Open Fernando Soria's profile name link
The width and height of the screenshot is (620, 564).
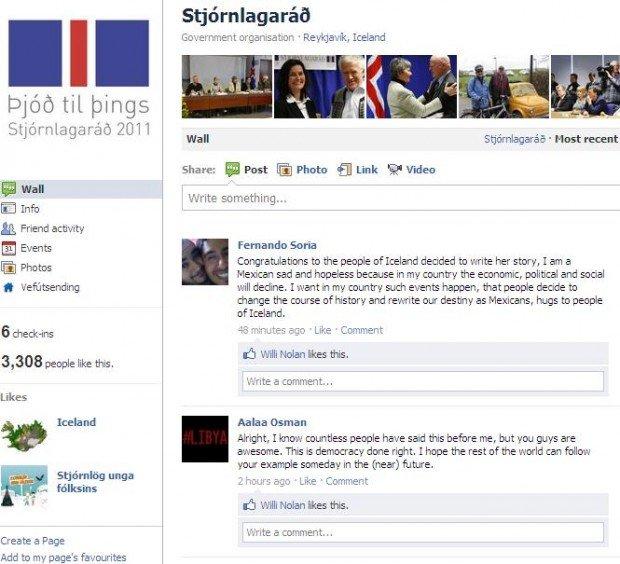click(x=277, y=245)
